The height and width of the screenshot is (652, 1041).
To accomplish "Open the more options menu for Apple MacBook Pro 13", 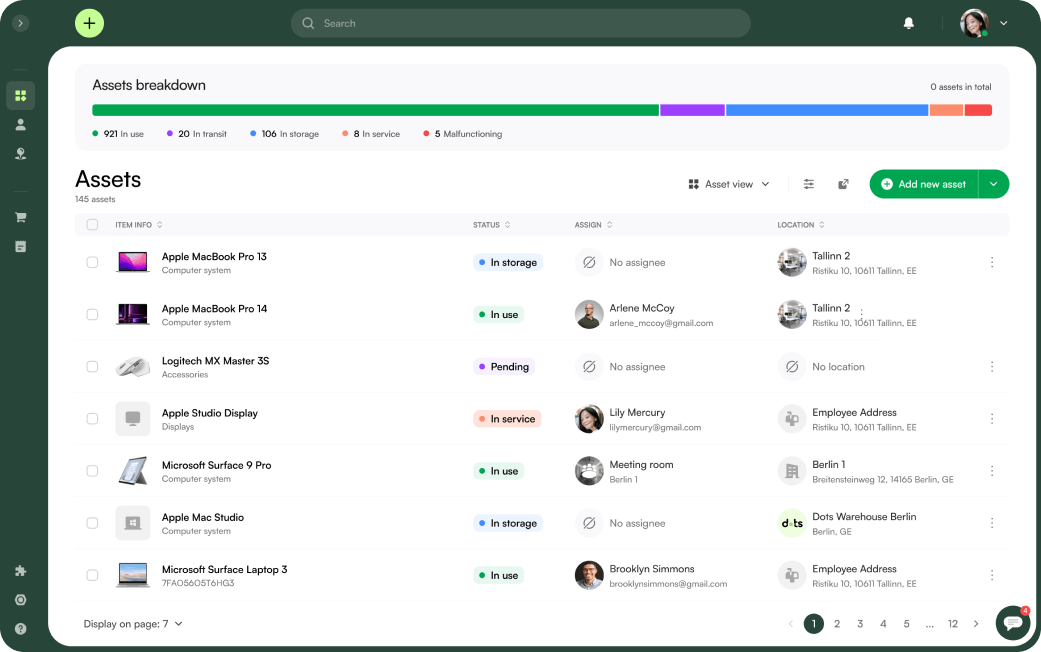I will 992,262.
